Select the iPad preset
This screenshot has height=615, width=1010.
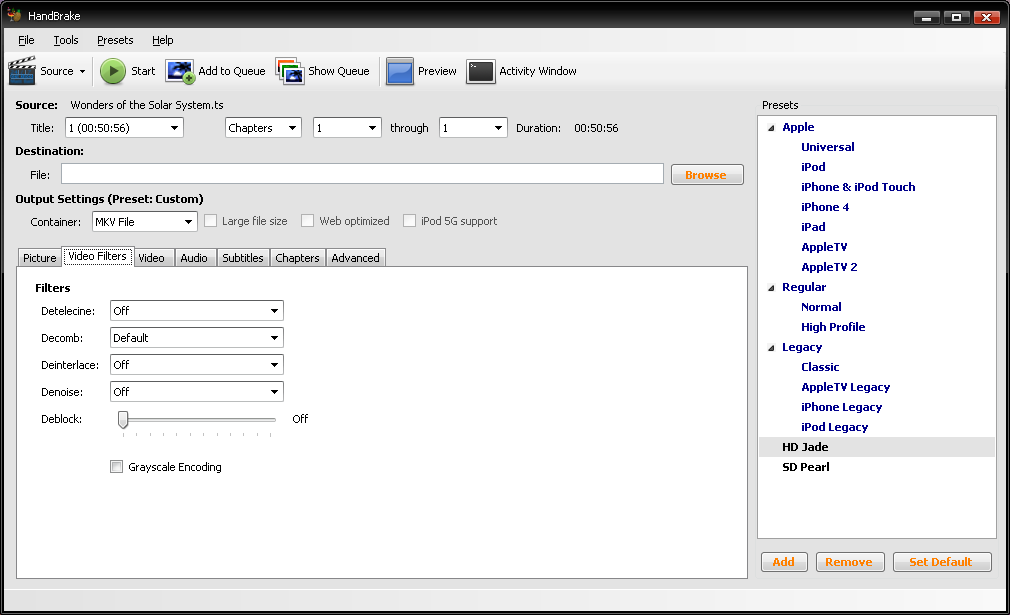coord(813,227)
